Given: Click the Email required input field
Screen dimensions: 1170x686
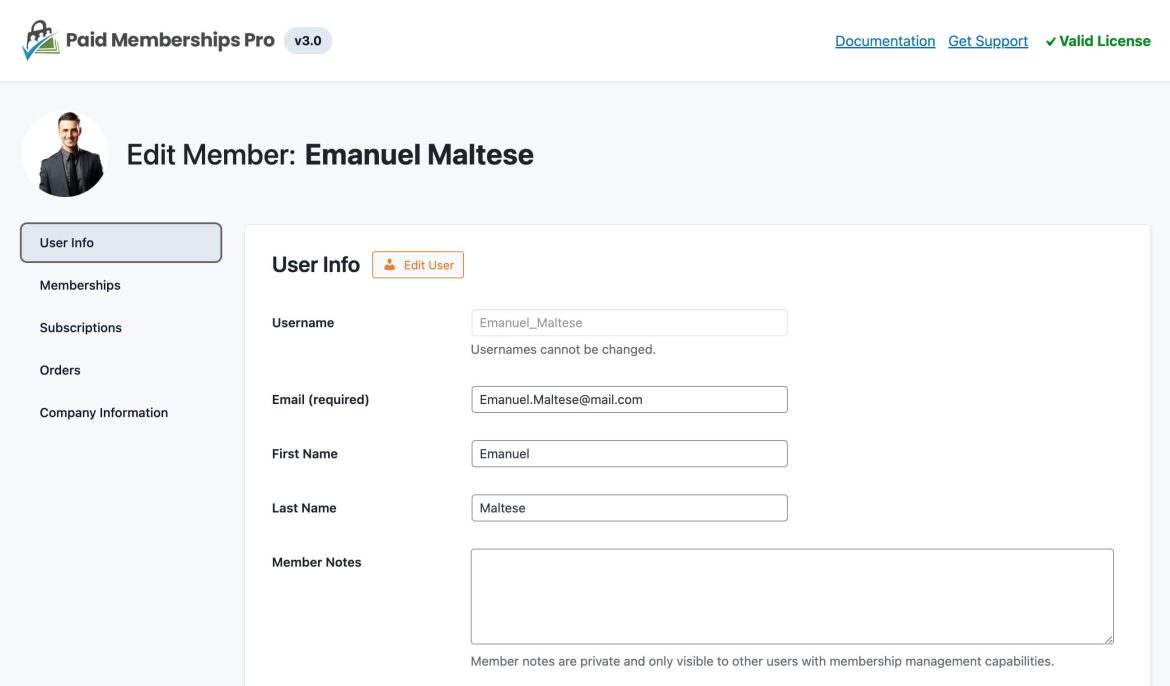Looking at the screenshot, I should pos(629,399).
